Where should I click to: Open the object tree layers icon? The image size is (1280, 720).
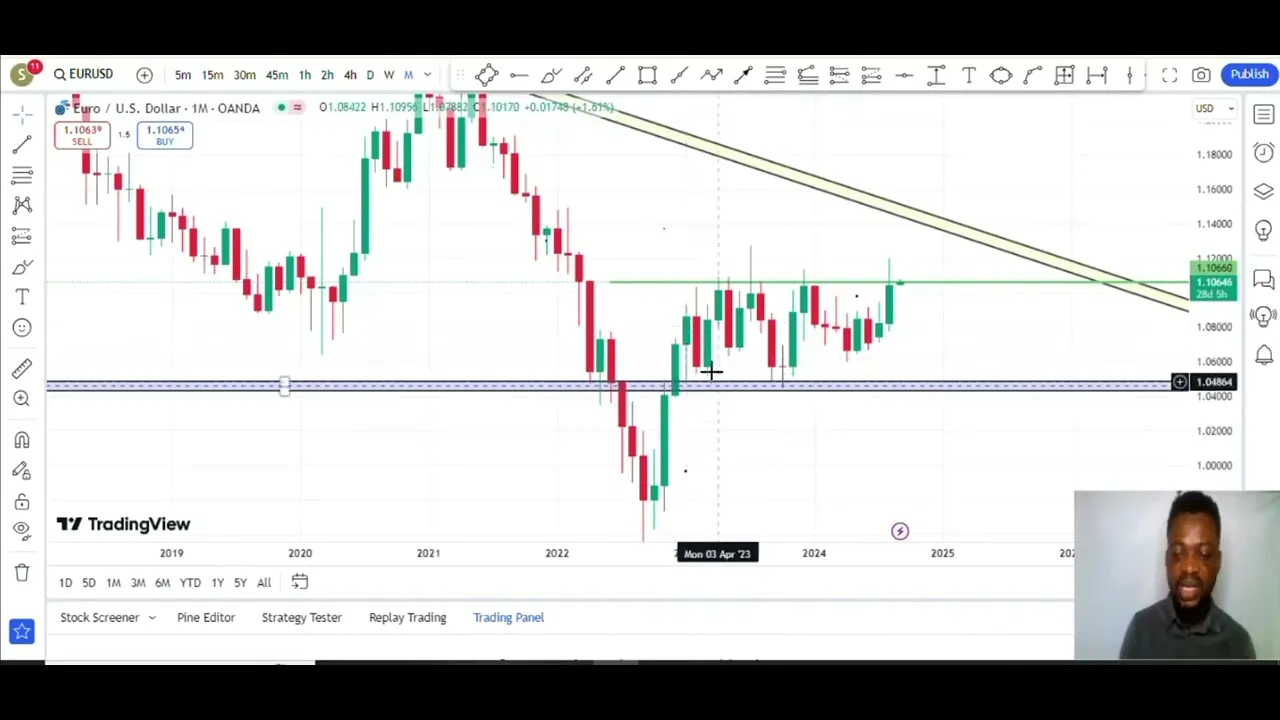(x=1264, y=191)
